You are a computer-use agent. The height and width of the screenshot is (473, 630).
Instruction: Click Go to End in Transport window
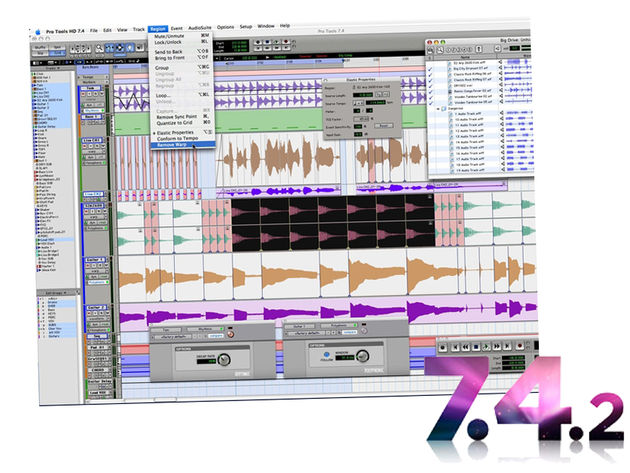tap(507, 346)
